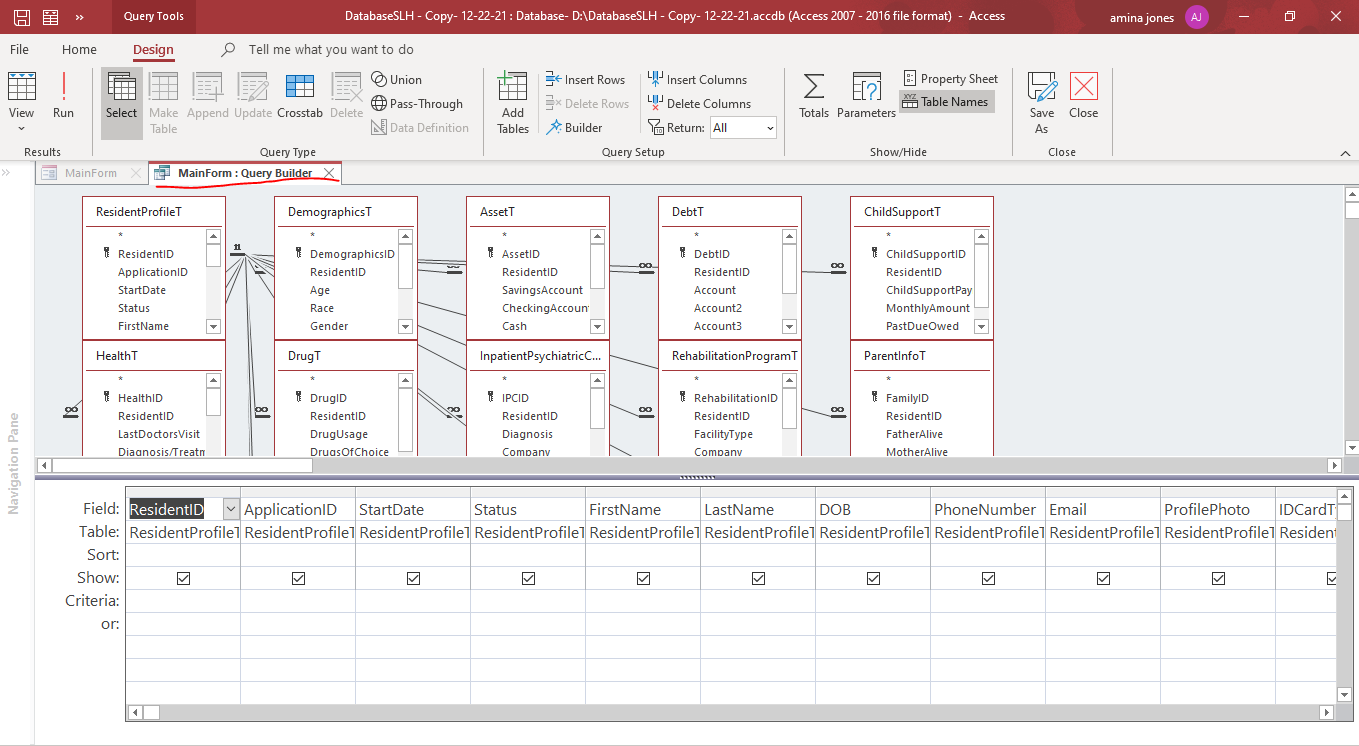
Task: Click the Property Sheet icon
Action: [910, 79]
